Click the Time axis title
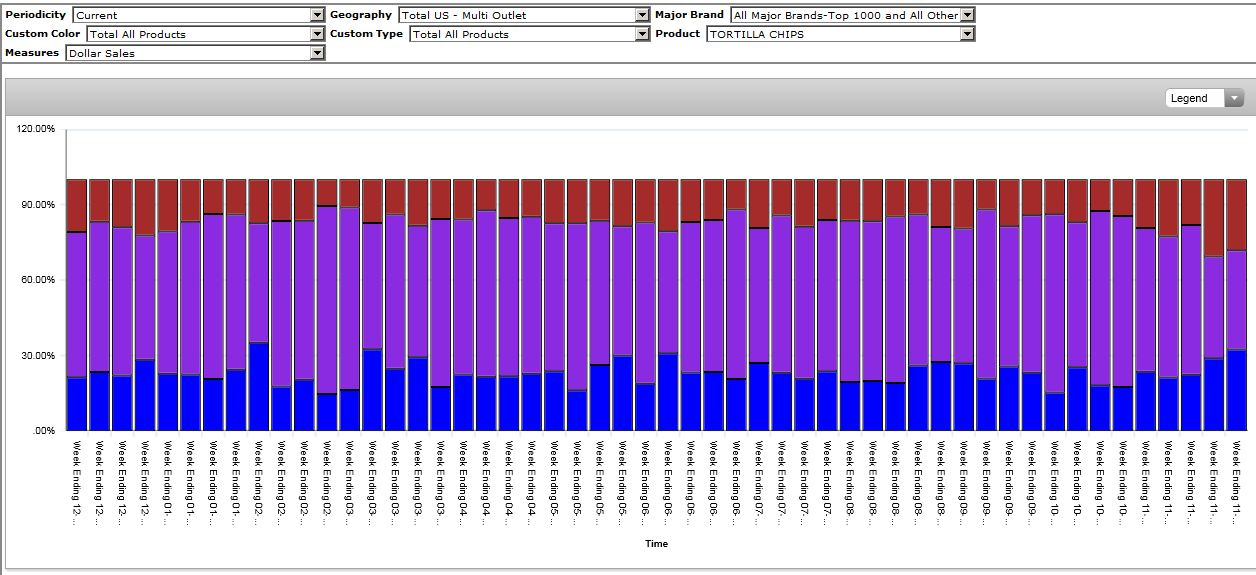Screen dimensions: 1256x575 (x=656, y=544)
